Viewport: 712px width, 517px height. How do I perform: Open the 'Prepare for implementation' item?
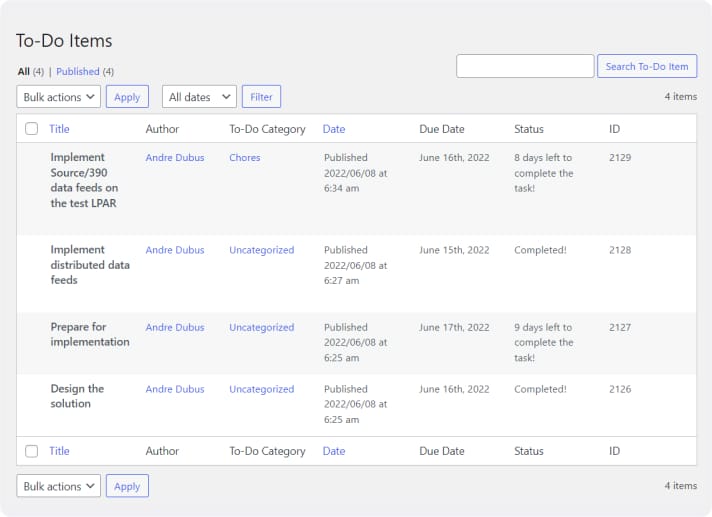pos(90,334)
